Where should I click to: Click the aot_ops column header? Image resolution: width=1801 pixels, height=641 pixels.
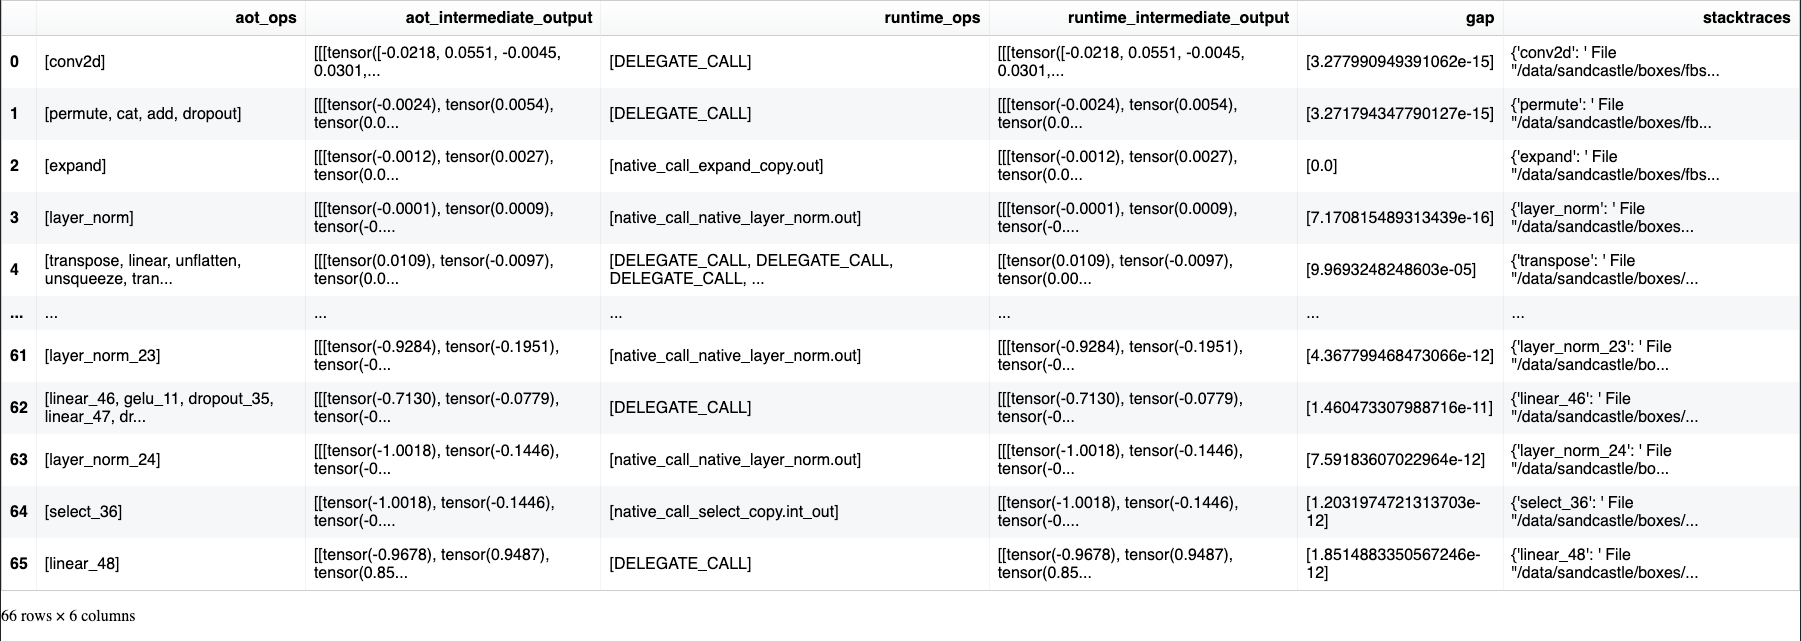point(265,18)
